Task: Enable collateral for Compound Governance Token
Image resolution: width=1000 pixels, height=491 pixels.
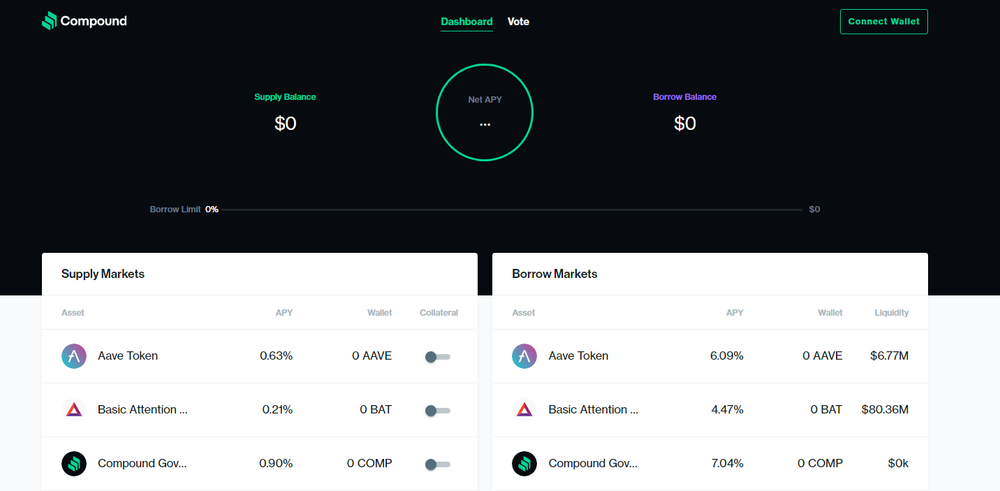Action: click(438, 465)
